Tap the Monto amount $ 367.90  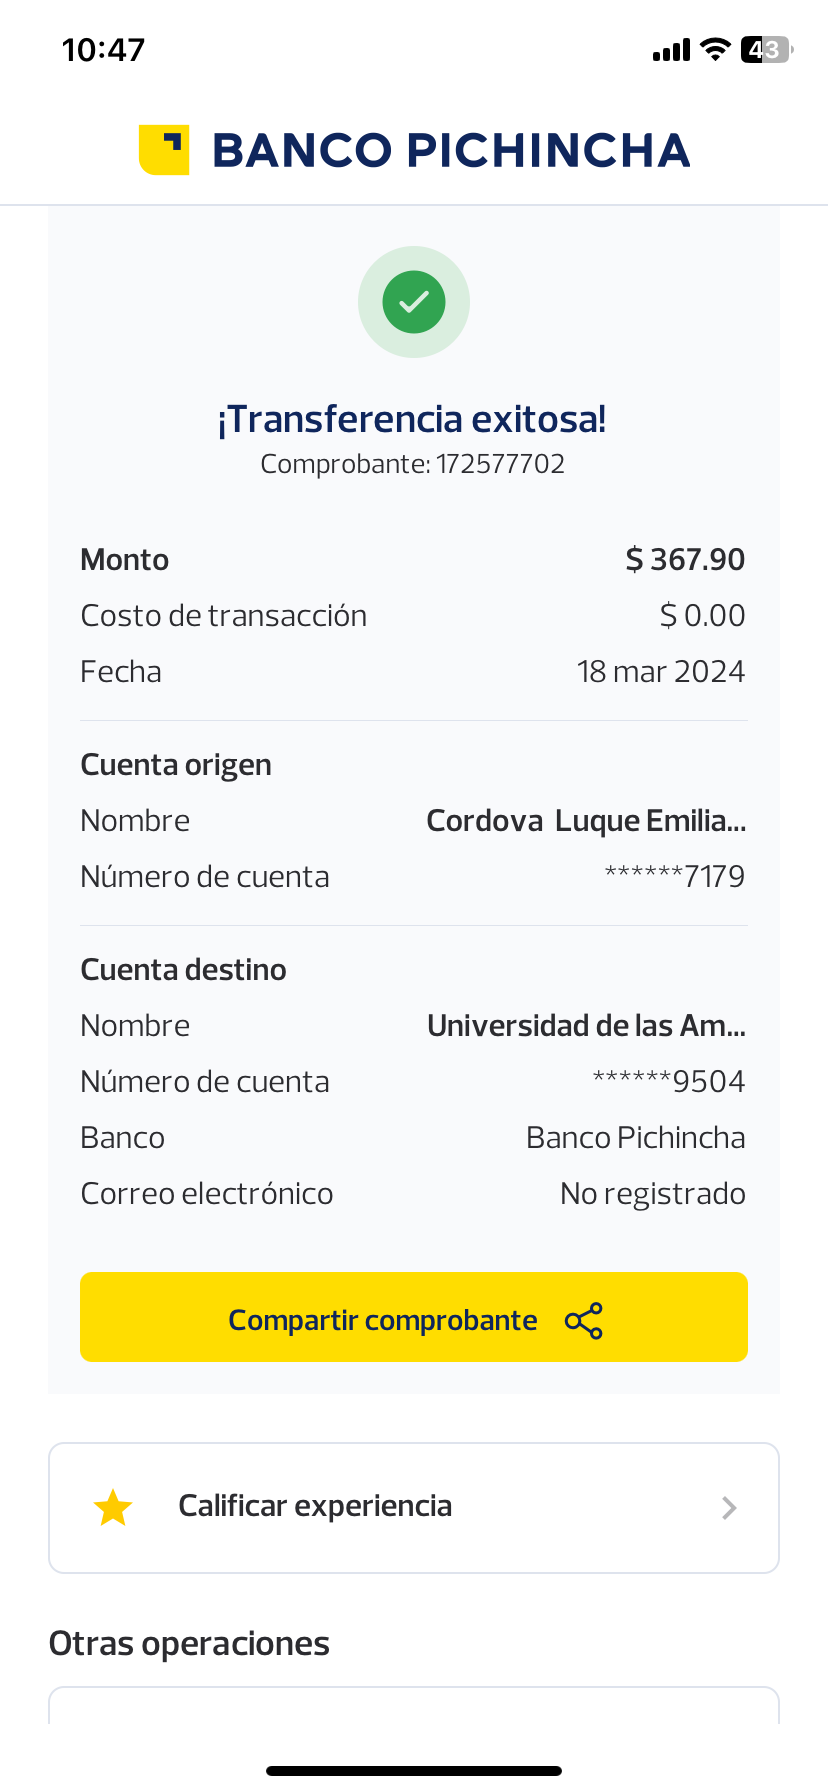point(685,560)
